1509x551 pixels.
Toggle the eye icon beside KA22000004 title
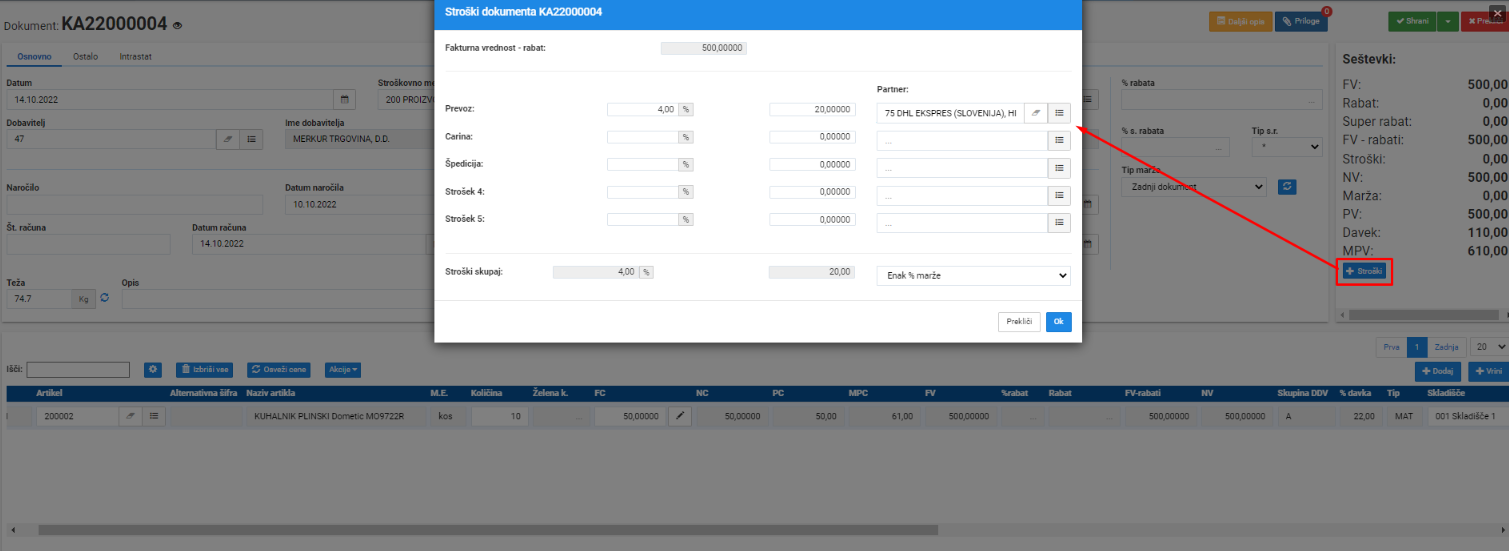click(177, 24)
